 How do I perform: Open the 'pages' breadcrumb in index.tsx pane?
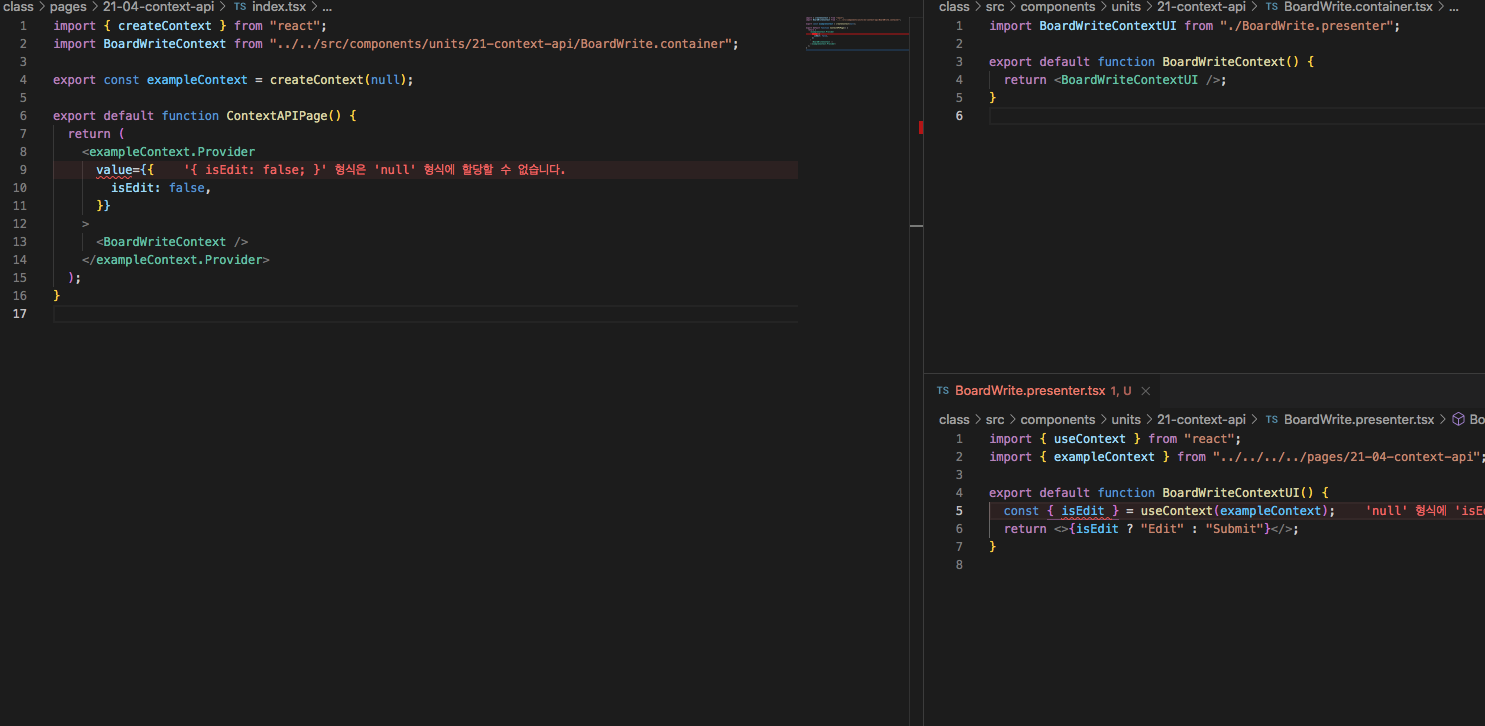[68, 7]
